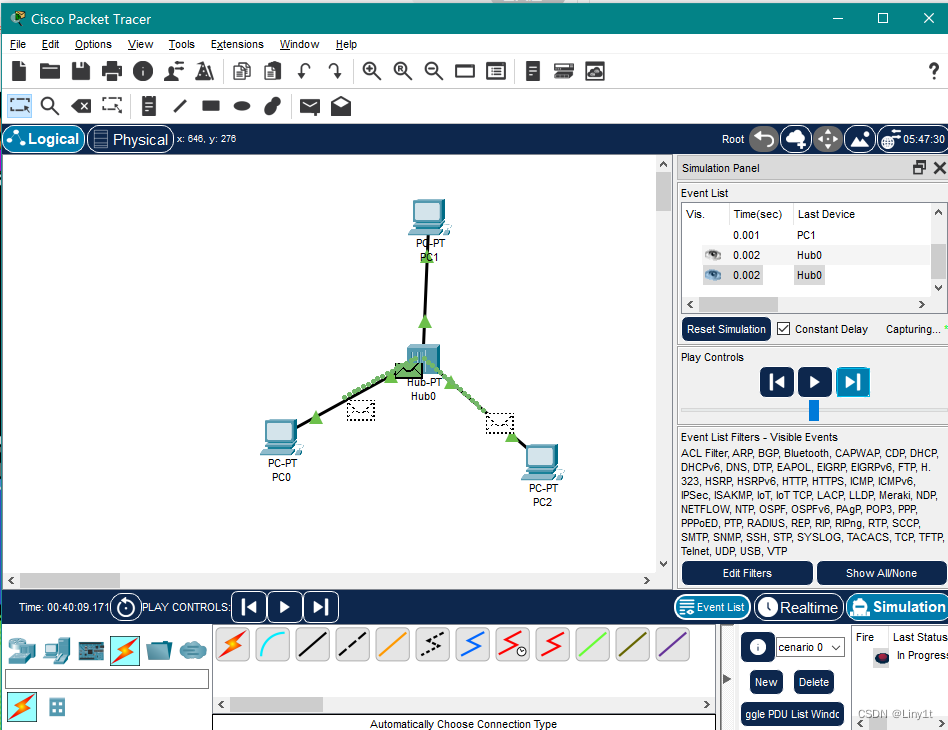This screenshot has height=730, width=948.
Task: Click Capture then Forward in Simulation Panel
Action: coord(852,382)
